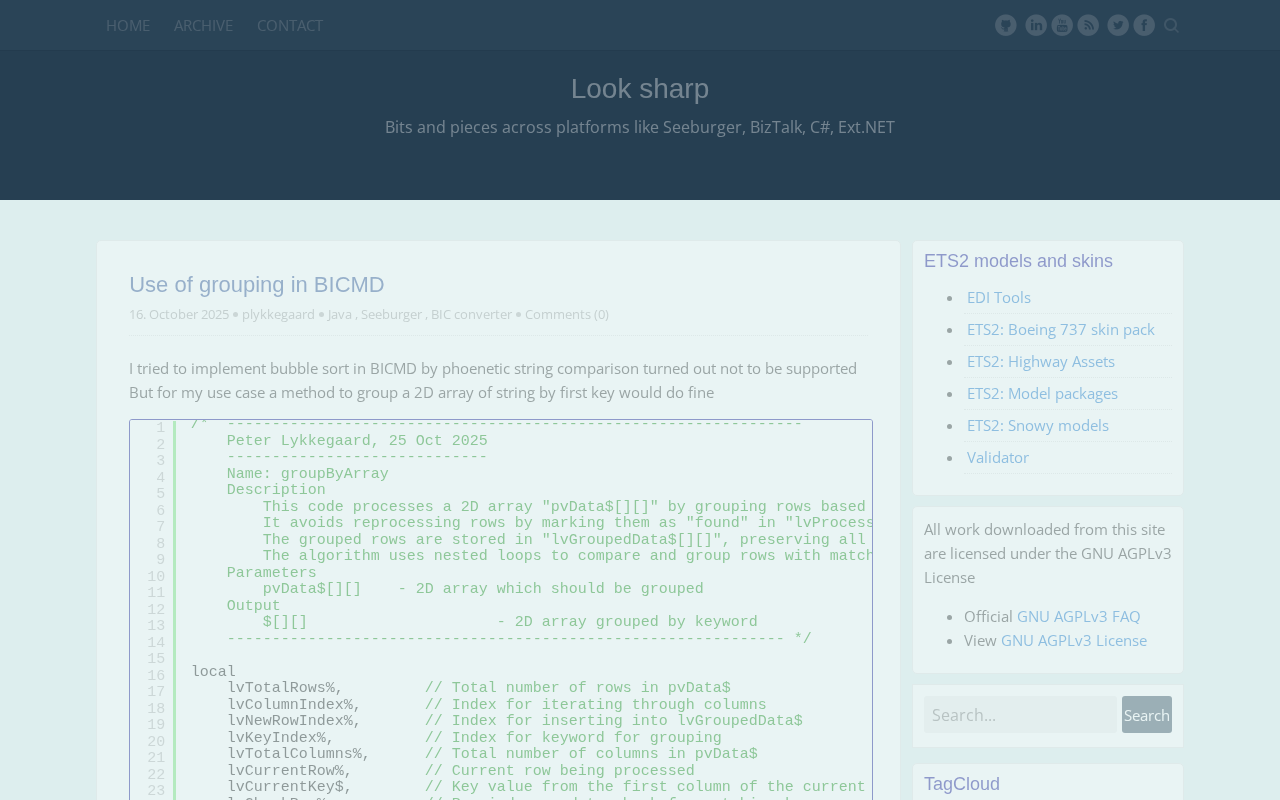Click 'lvKeyIndex%,' in the code block
The height and width of the screenshot is (800, 1280).
[281, 738]
